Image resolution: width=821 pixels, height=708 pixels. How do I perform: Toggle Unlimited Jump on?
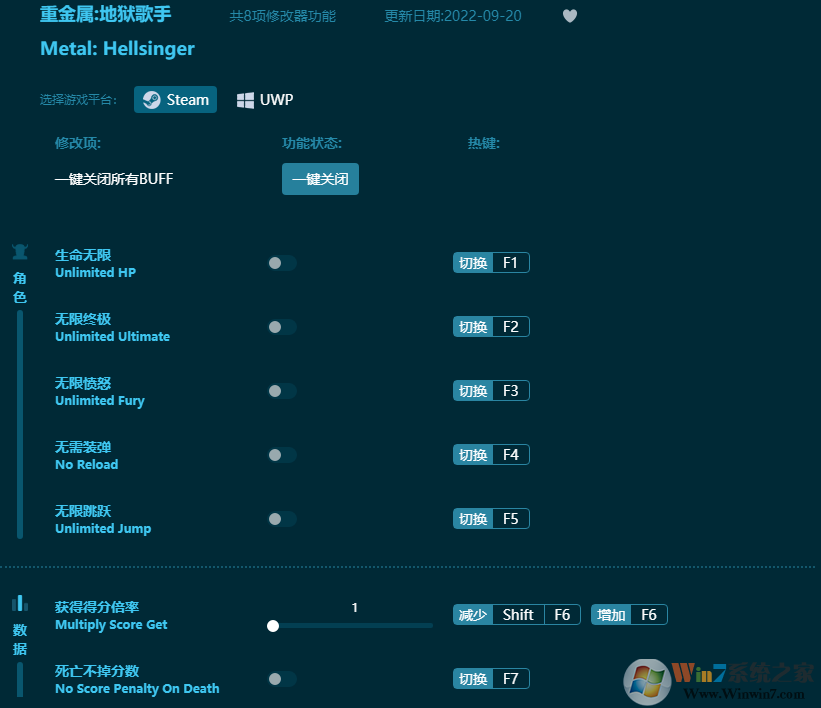coord(282,519)
